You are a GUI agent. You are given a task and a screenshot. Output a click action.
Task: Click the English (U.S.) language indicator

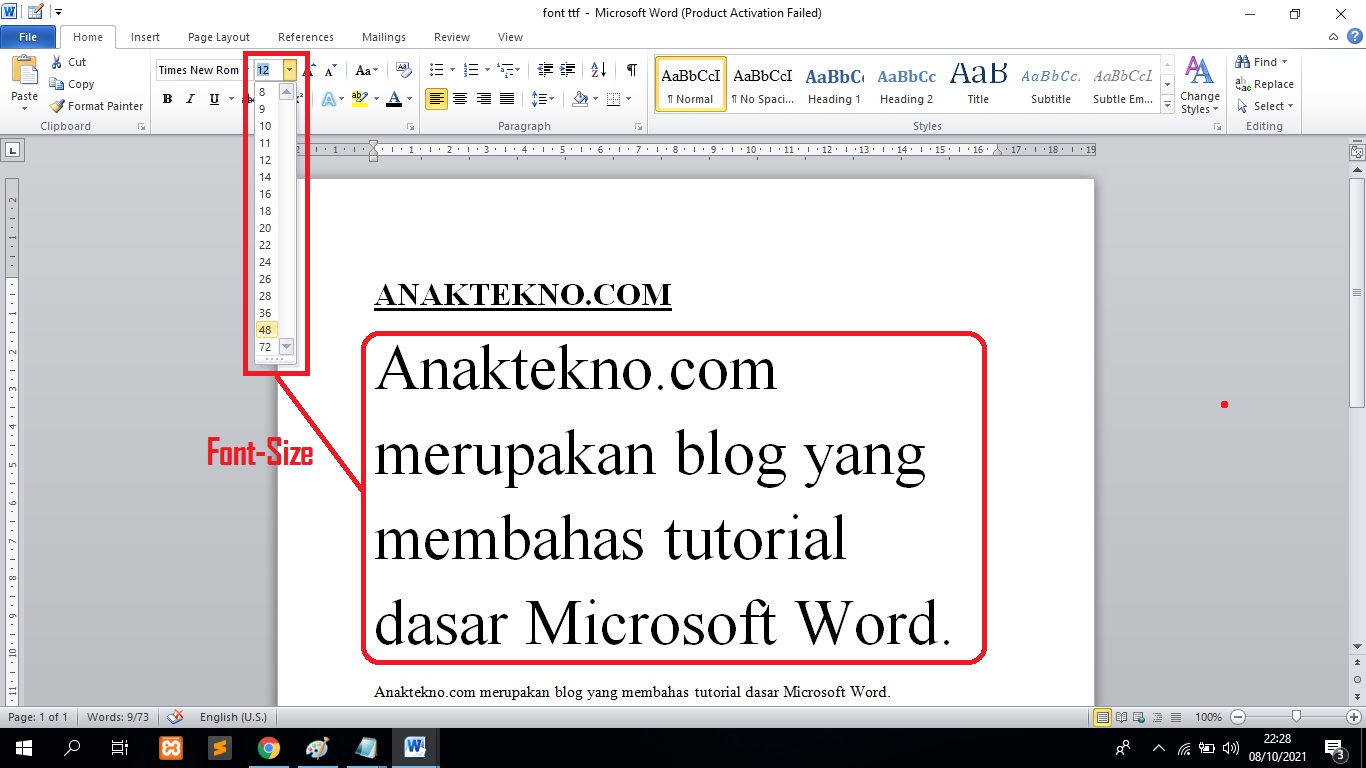pyautogui.click(x=233, y=717)
